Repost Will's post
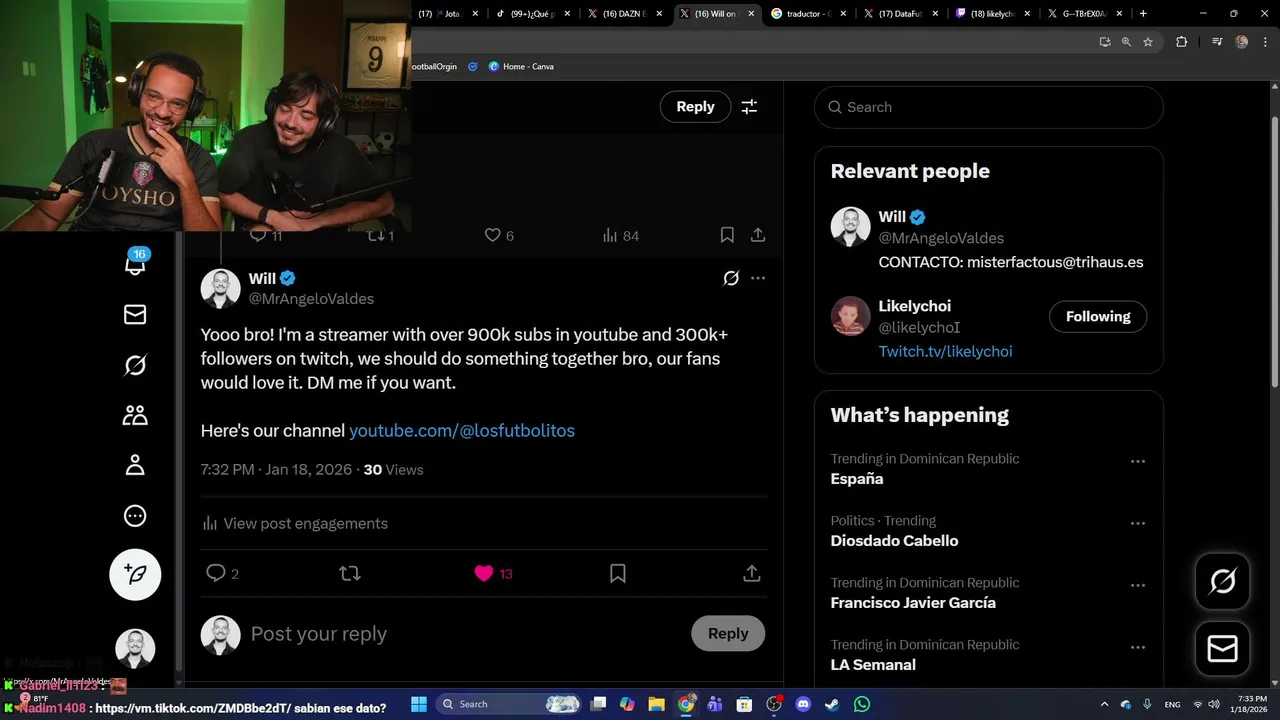 [x=349, y=573]
